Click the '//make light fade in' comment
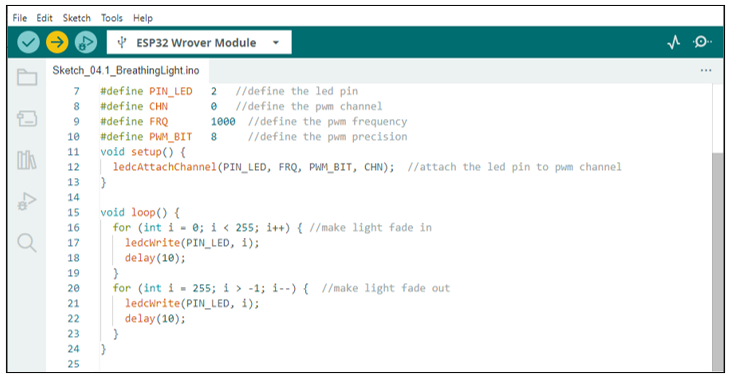This screenshot has height=381, width=731. [371, 228]
